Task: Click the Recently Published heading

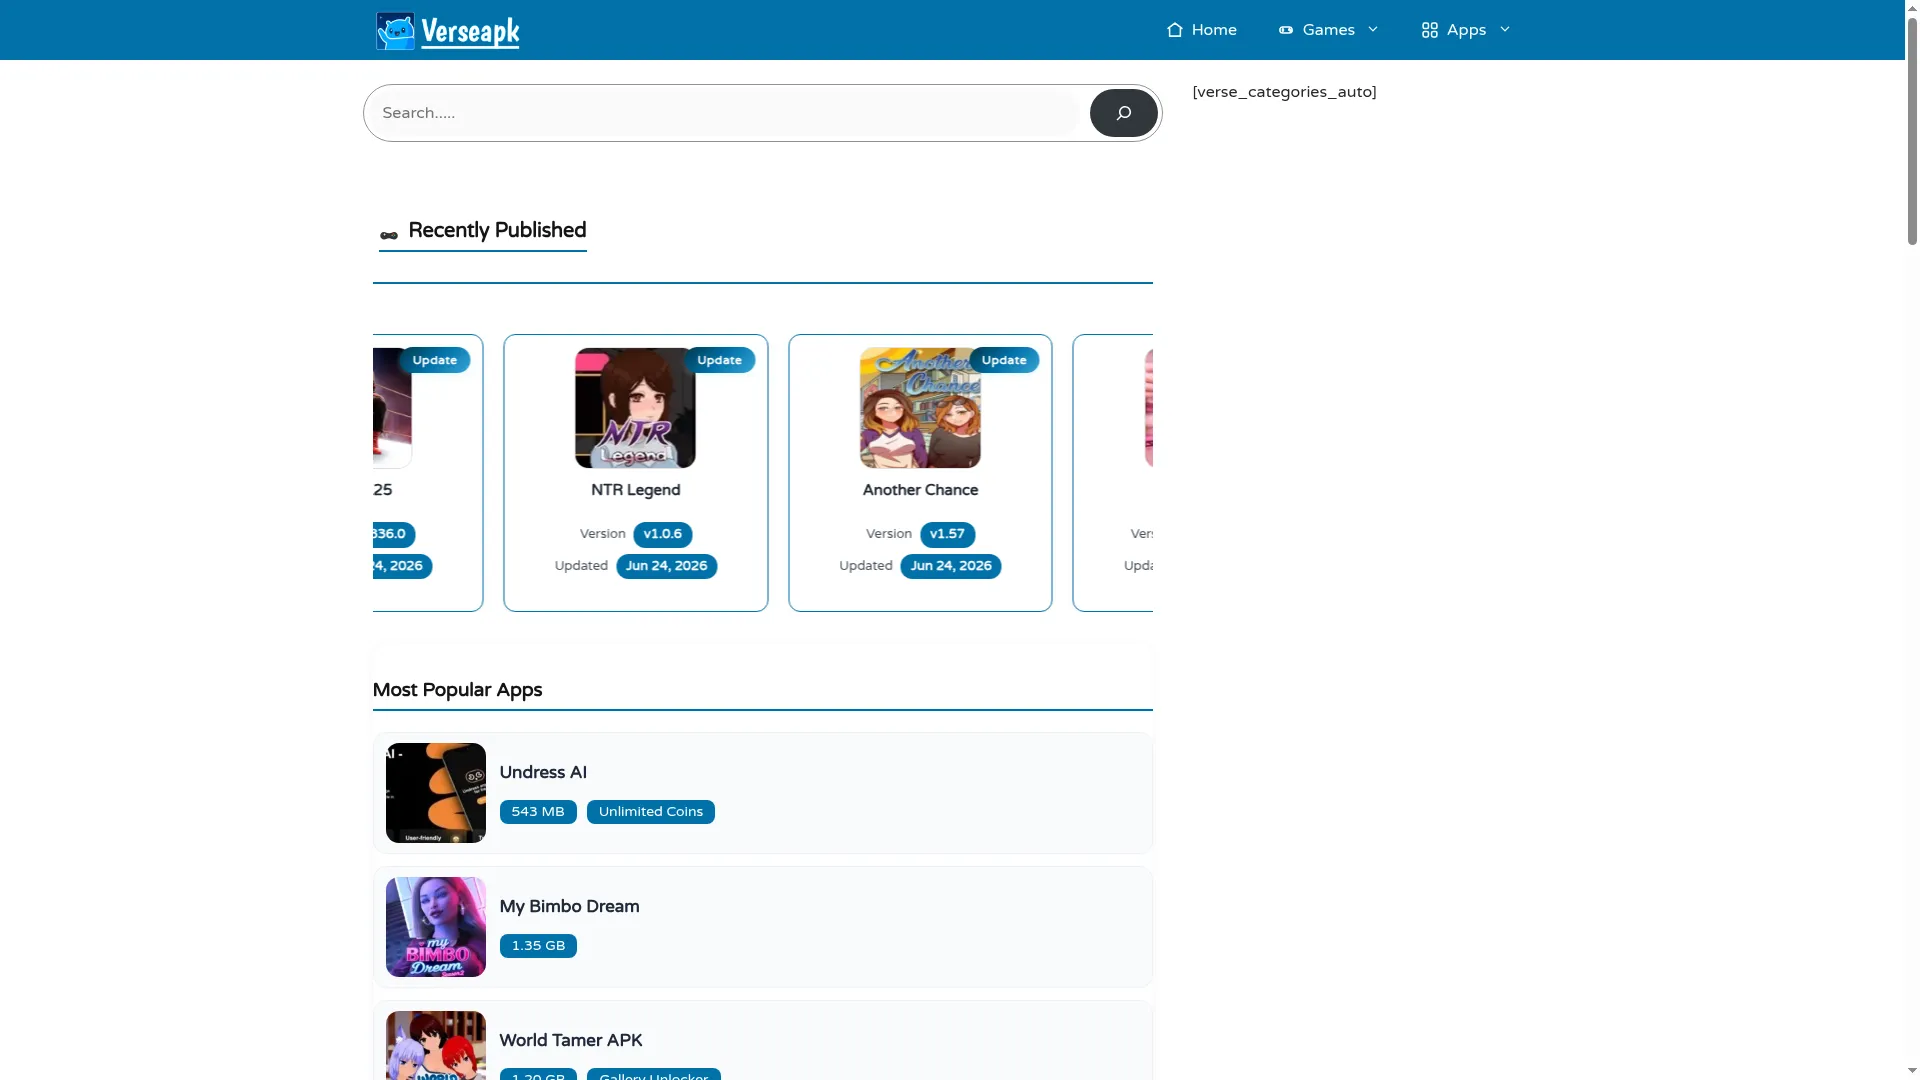Action: pos(497,230)
